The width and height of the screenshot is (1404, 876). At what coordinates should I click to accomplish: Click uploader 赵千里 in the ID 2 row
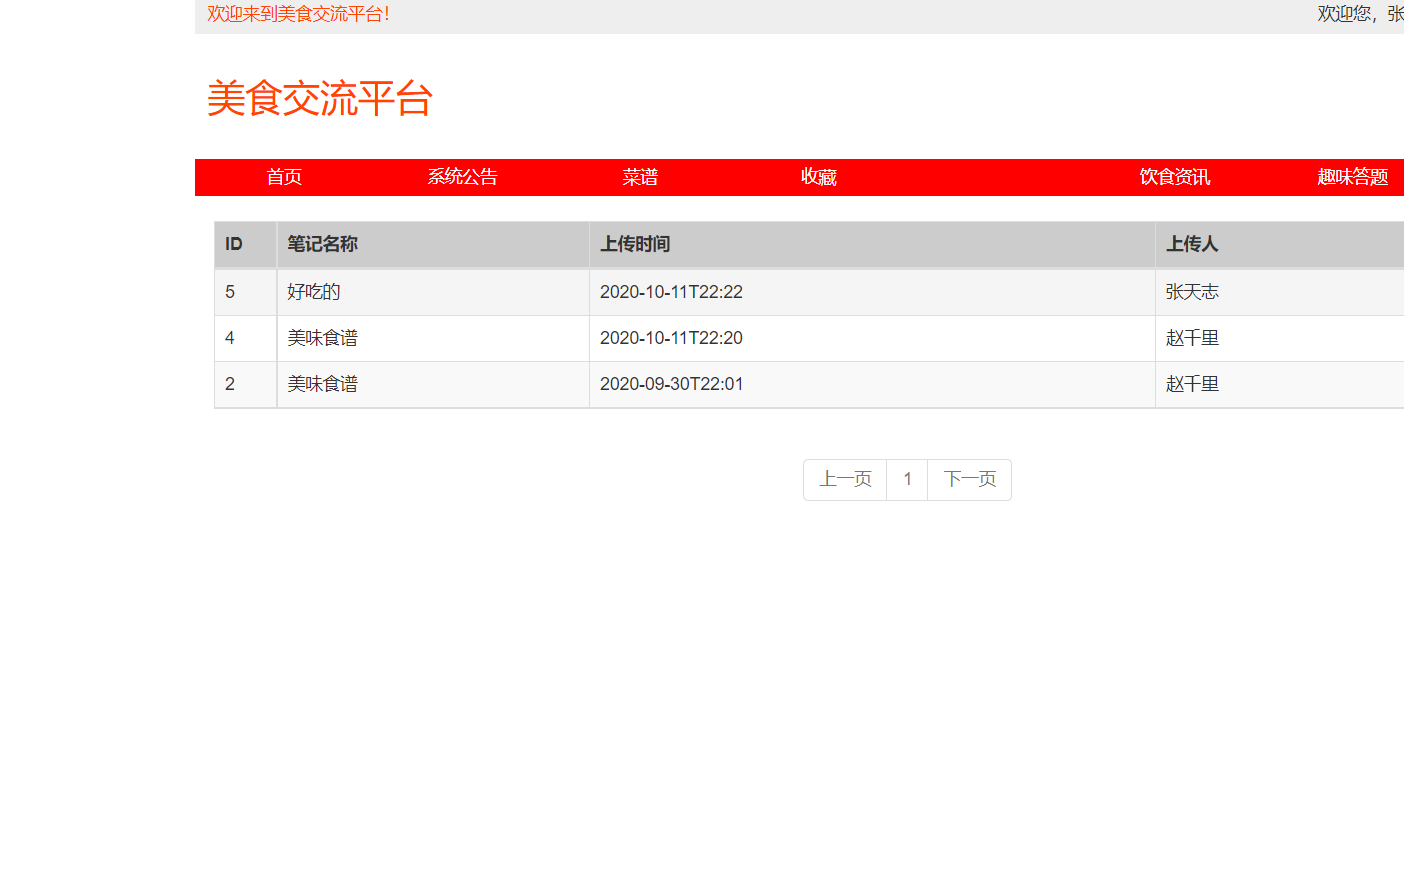pyautogui.click(x=1192, y=384)
